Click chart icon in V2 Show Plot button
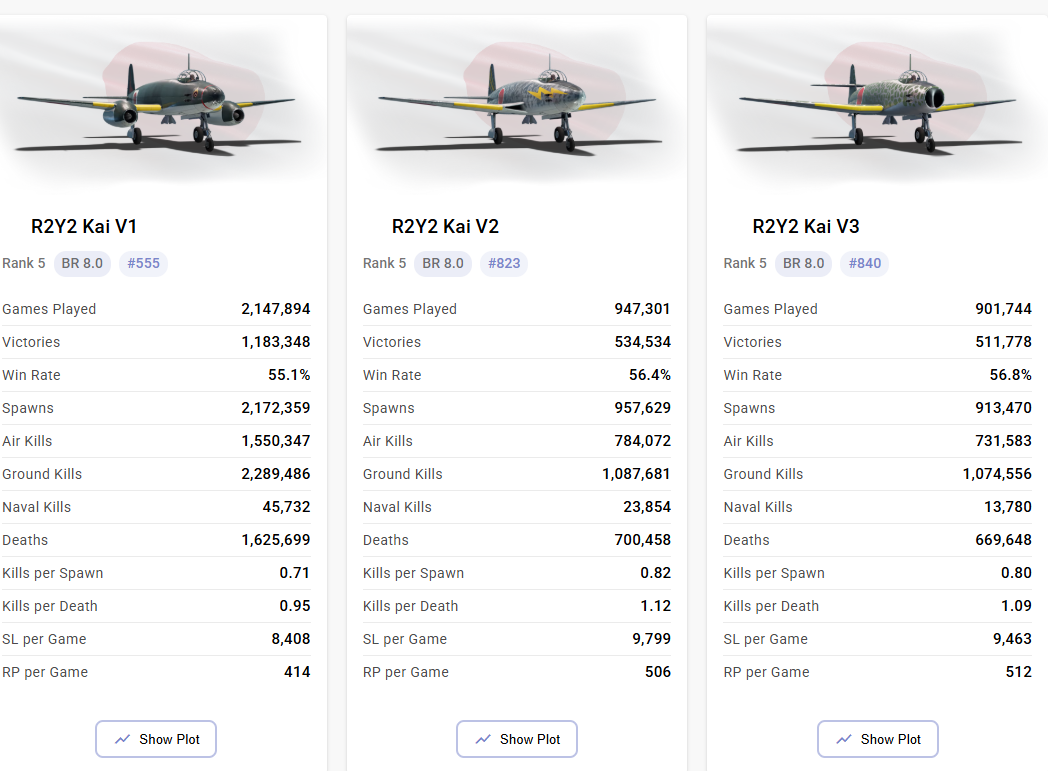1048x771 pixels. tap(483, 739)
